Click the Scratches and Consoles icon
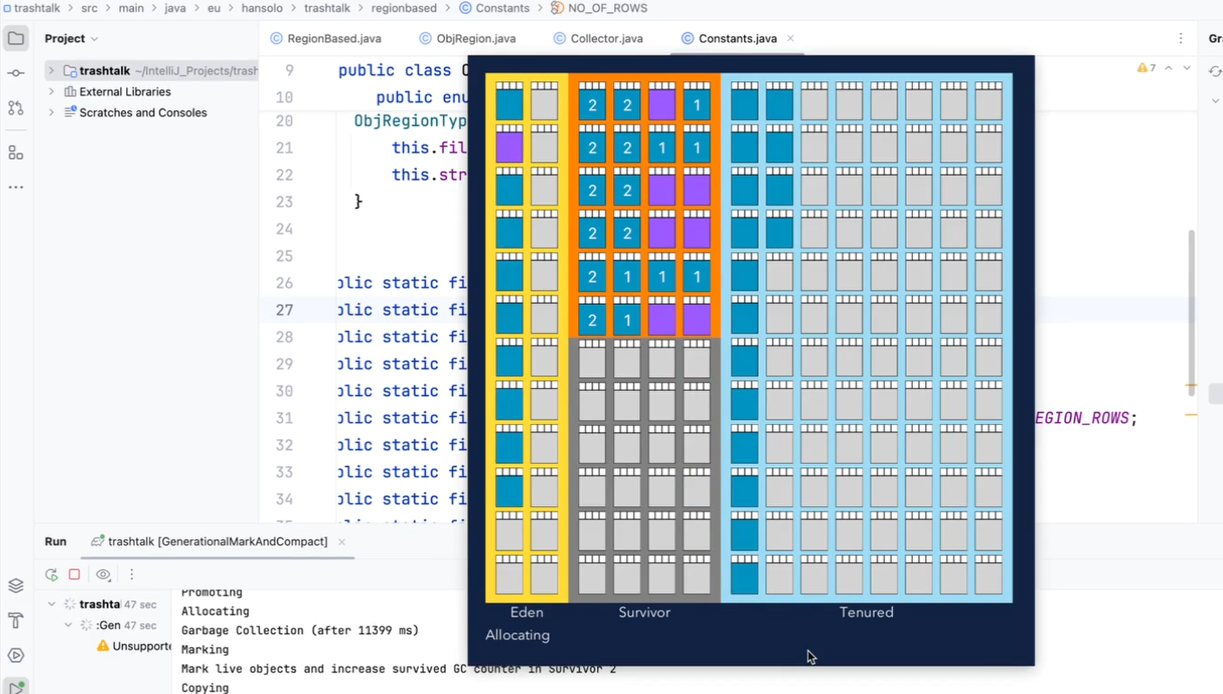This screenshot has height=694, width=1223. [x=70, y=113]
